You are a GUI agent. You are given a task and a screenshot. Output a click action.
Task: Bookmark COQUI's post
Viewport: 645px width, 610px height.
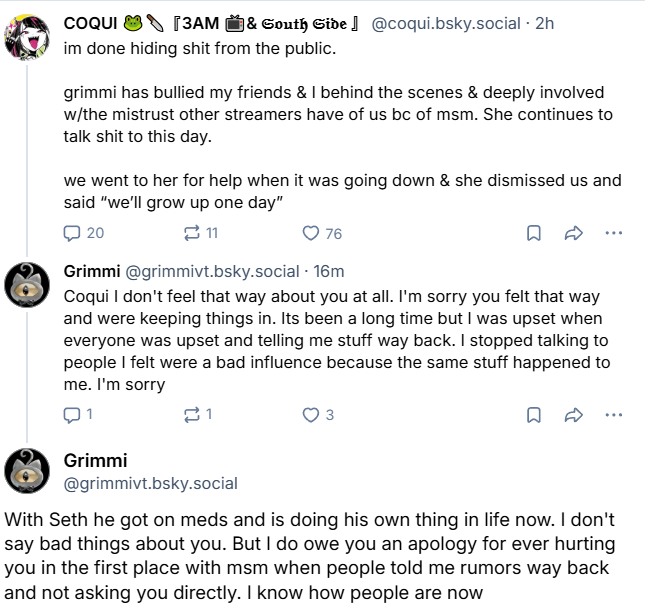[534, 233]
